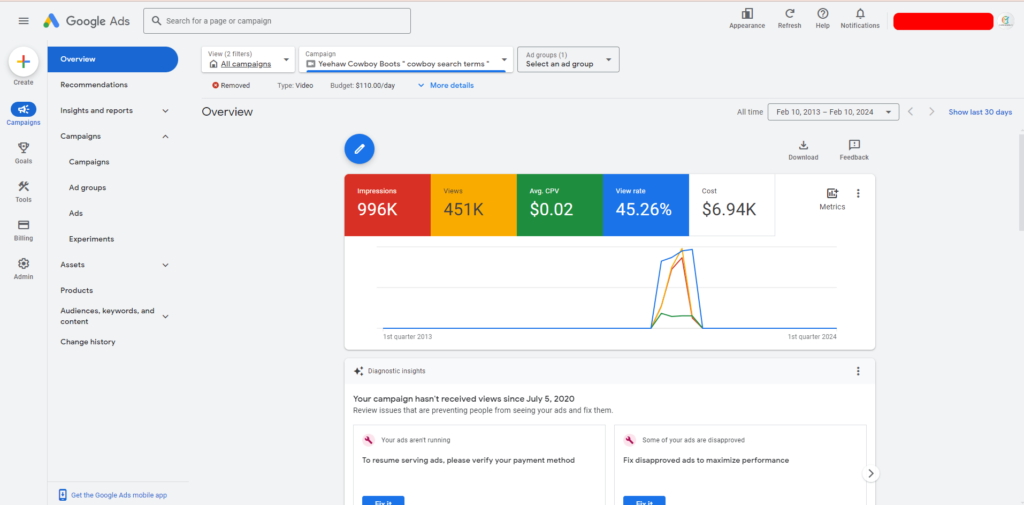Expand More details
Viewport: 1024px width, 505px height.
coord(445,86)
